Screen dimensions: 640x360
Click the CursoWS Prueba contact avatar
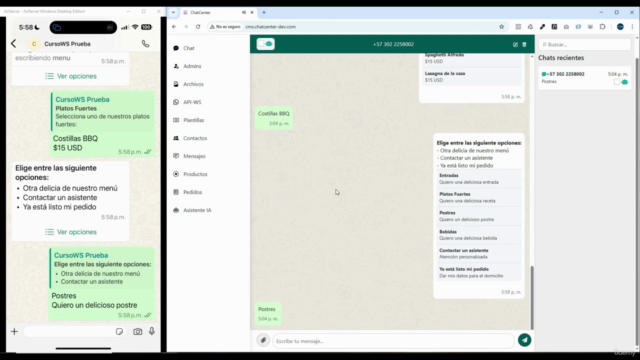[34, 44]
